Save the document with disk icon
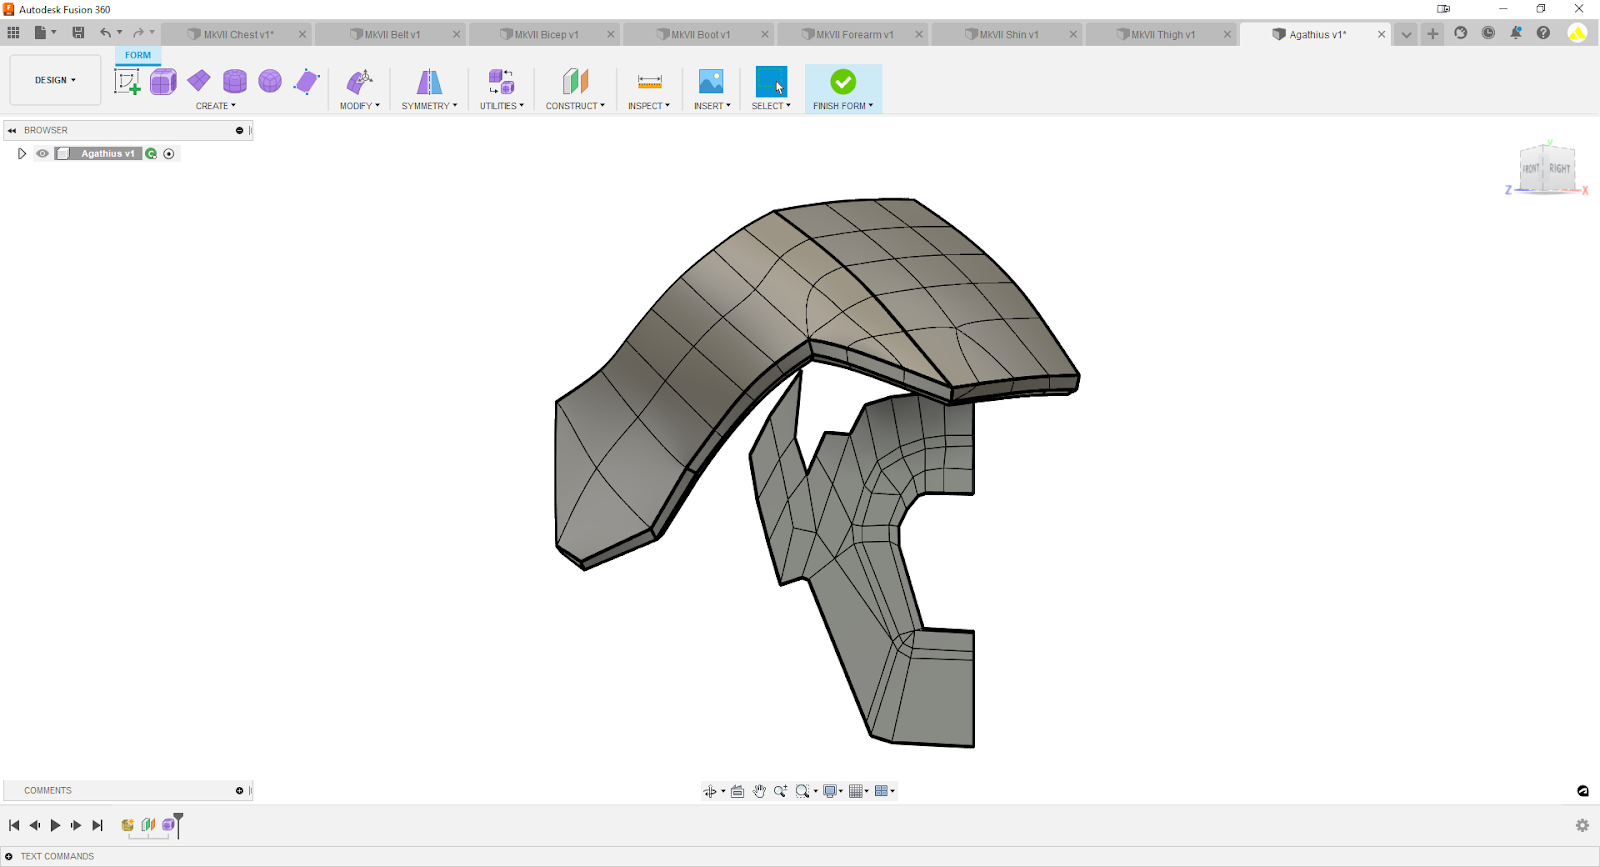This screenshot has height=867, width=1600. (78, 33)
